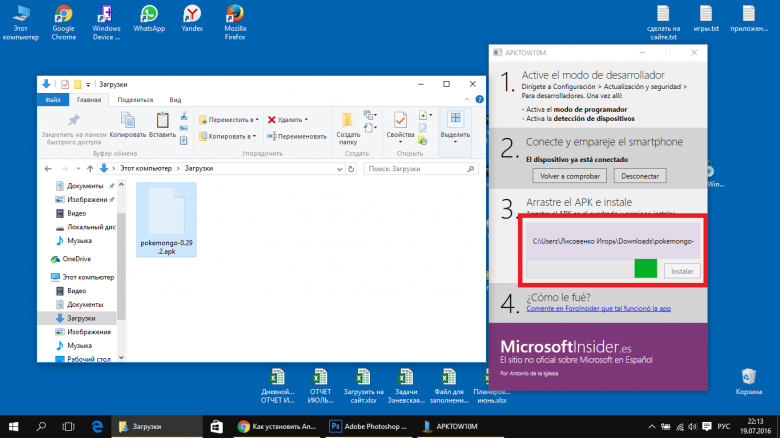
Task: Select игры.txt file on desktop
Action: [706, 19]
